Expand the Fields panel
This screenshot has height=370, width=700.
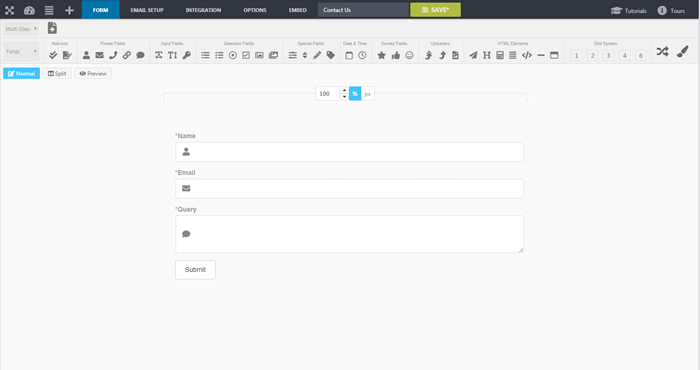pyautogui.click(x=21, y=52)
